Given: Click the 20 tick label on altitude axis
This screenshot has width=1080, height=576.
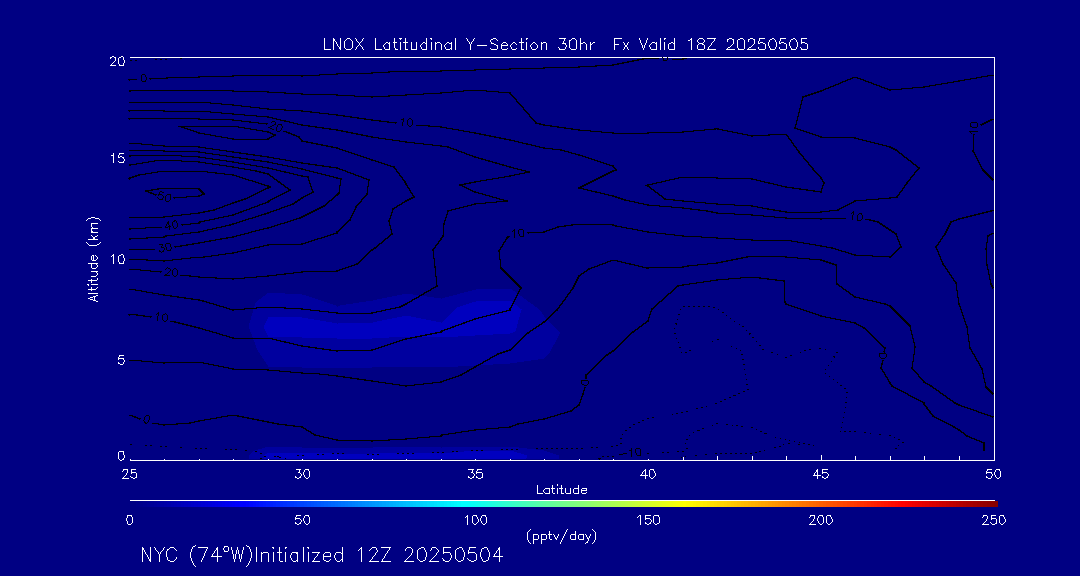Looking at the screenshot, I should click(116, 61).
